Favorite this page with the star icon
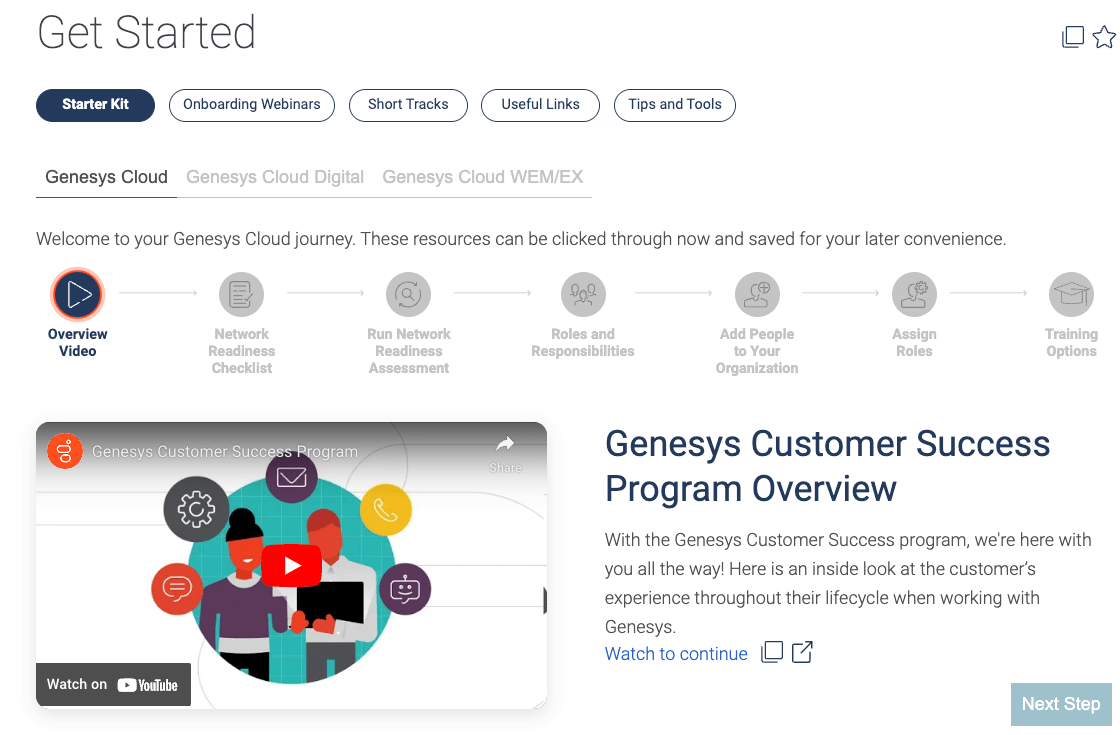Screen dimensions: 1120x735 point(1104,36)
